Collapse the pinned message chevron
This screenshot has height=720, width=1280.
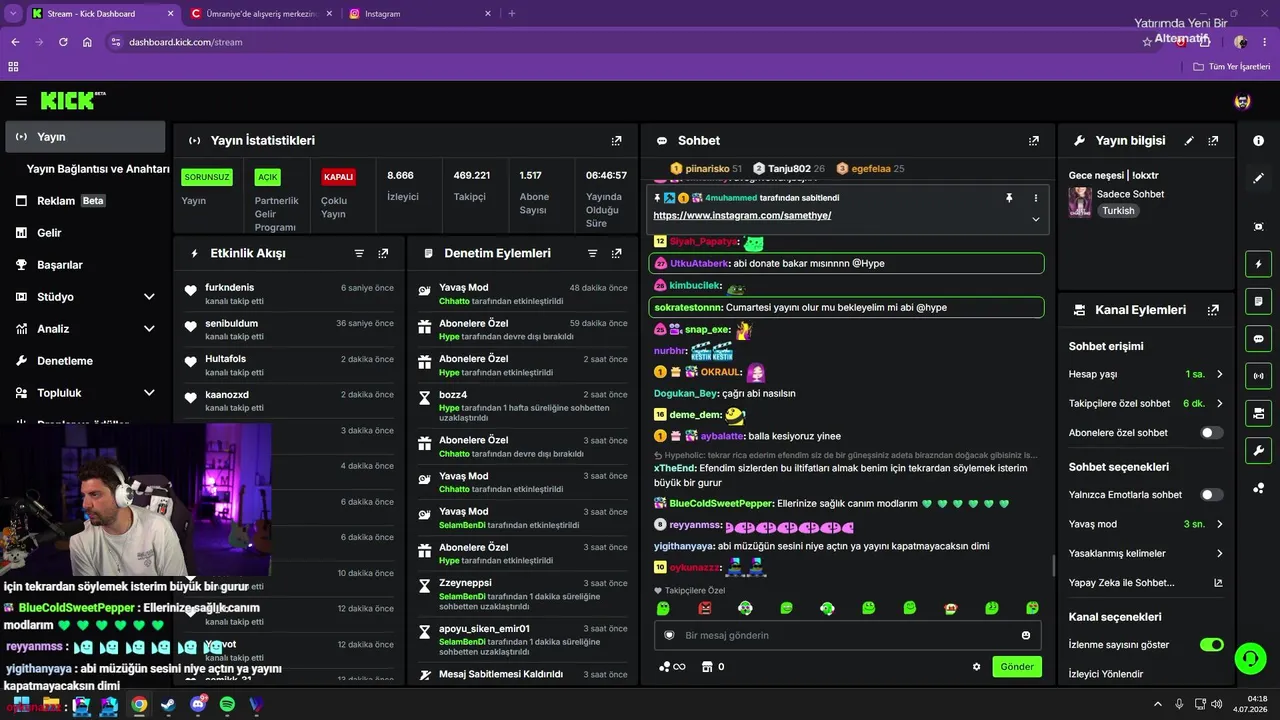1035,218
